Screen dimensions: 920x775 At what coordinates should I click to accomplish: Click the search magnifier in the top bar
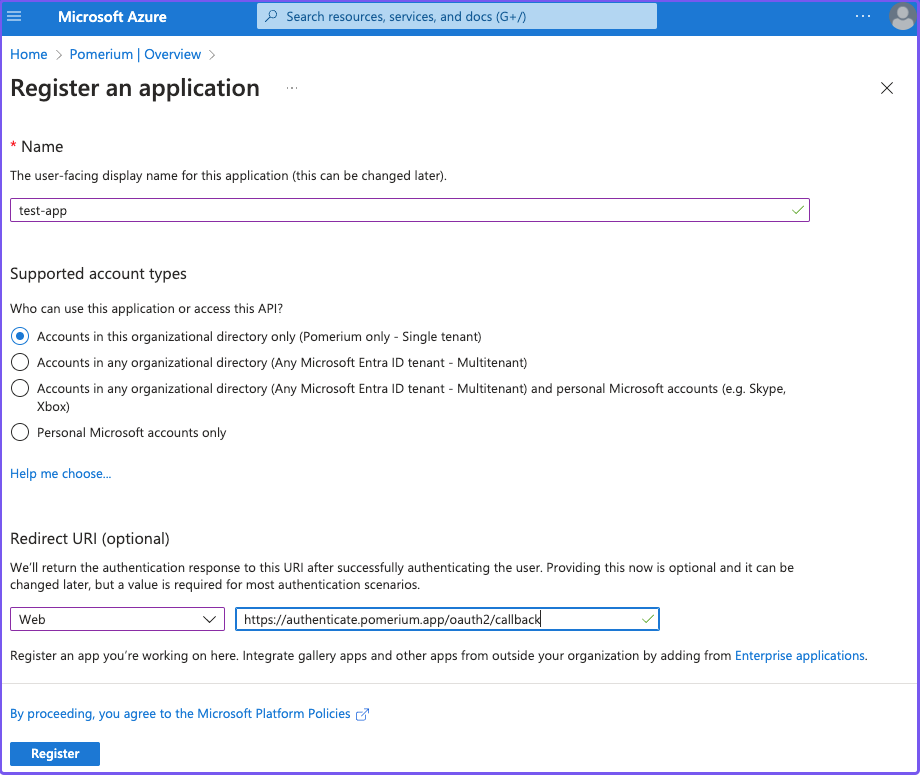point(269,16)
